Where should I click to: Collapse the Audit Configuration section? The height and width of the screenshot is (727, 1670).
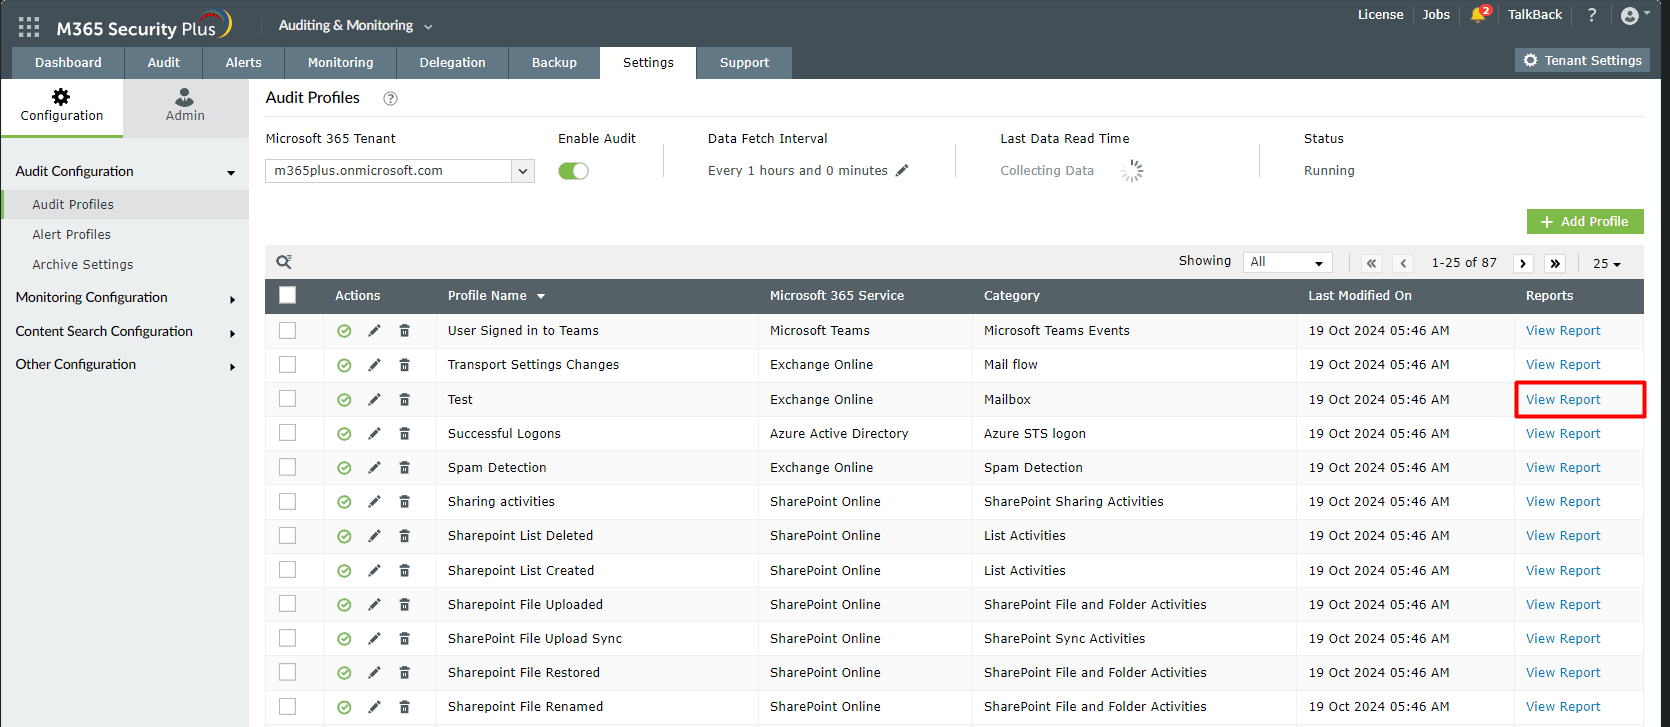(x=124, y=171)
